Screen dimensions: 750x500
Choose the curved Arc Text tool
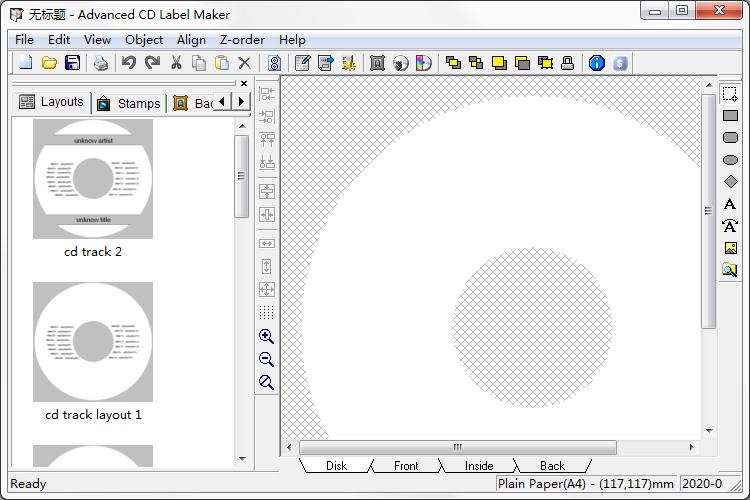(730, 226)
